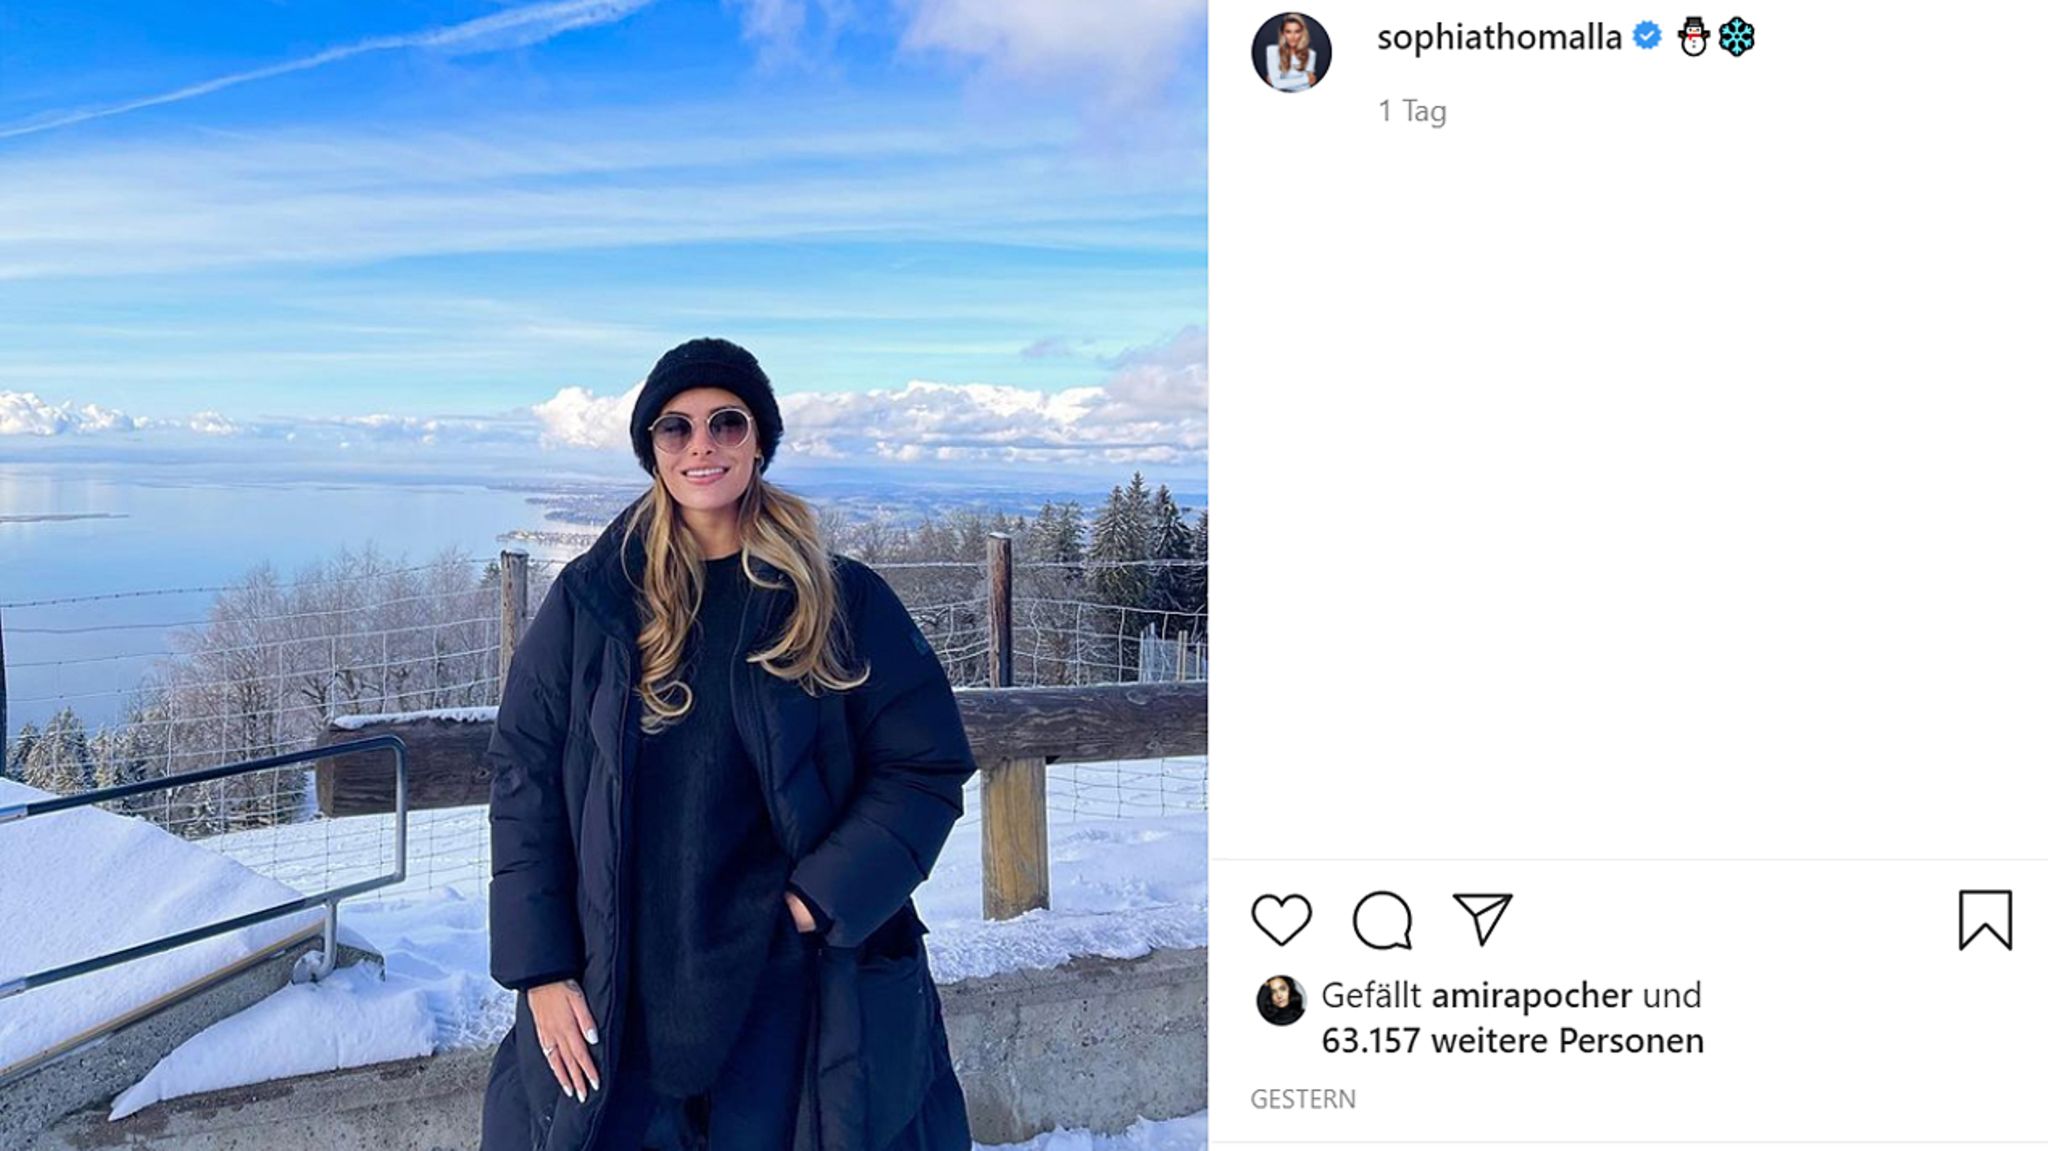Open the sophiathomalla profile picture
Screen dimensions: 2048x1151
click(1291, 52)
